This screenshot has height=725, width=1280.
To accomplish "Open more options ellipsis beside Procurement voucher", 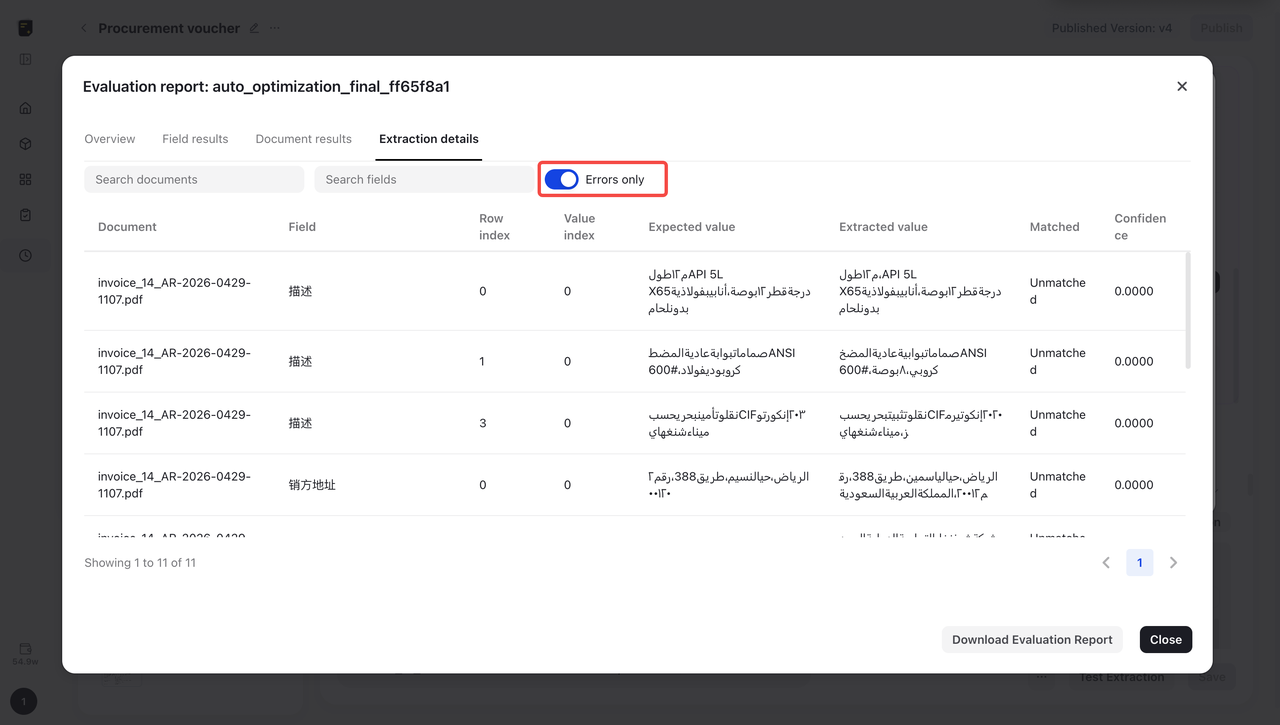I will tap(274, 28).
